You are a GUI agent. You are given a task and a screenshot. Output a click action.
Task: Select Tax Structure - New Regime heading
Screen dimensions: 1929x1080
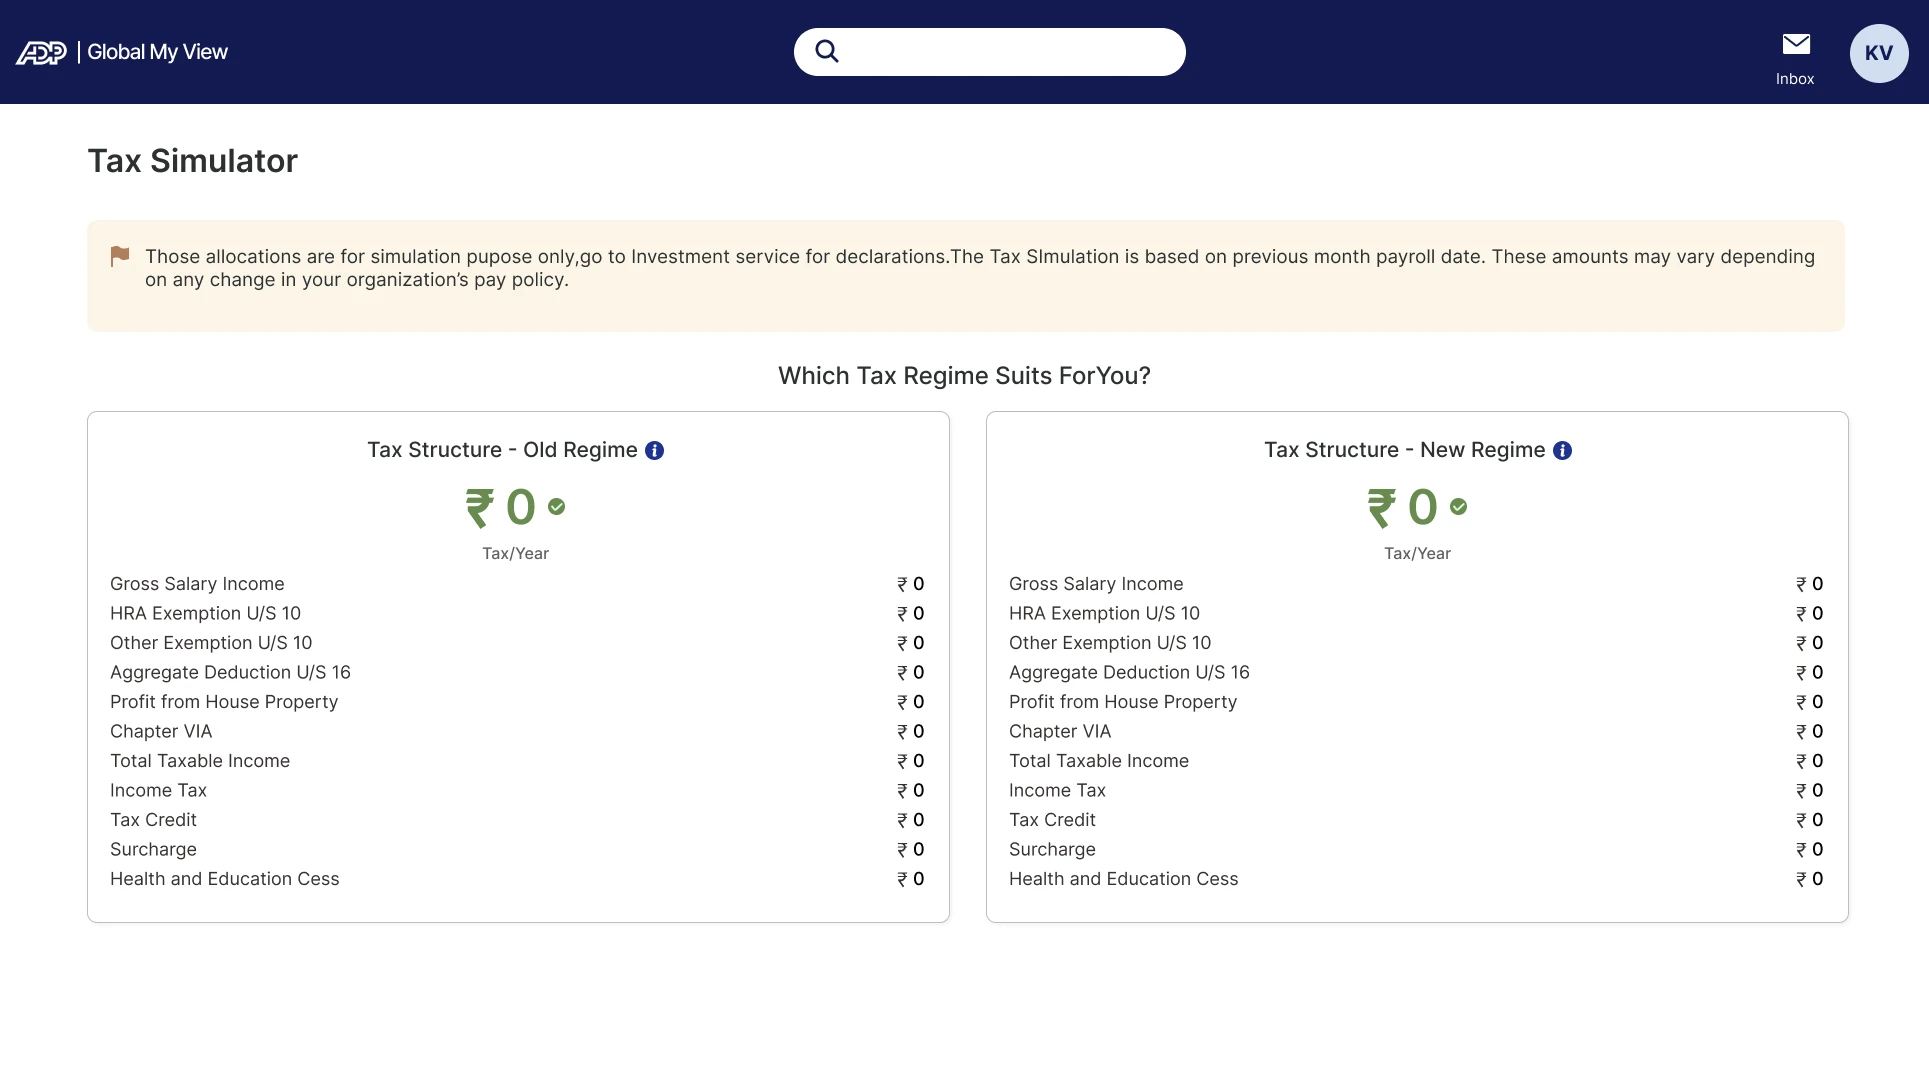1404,450
